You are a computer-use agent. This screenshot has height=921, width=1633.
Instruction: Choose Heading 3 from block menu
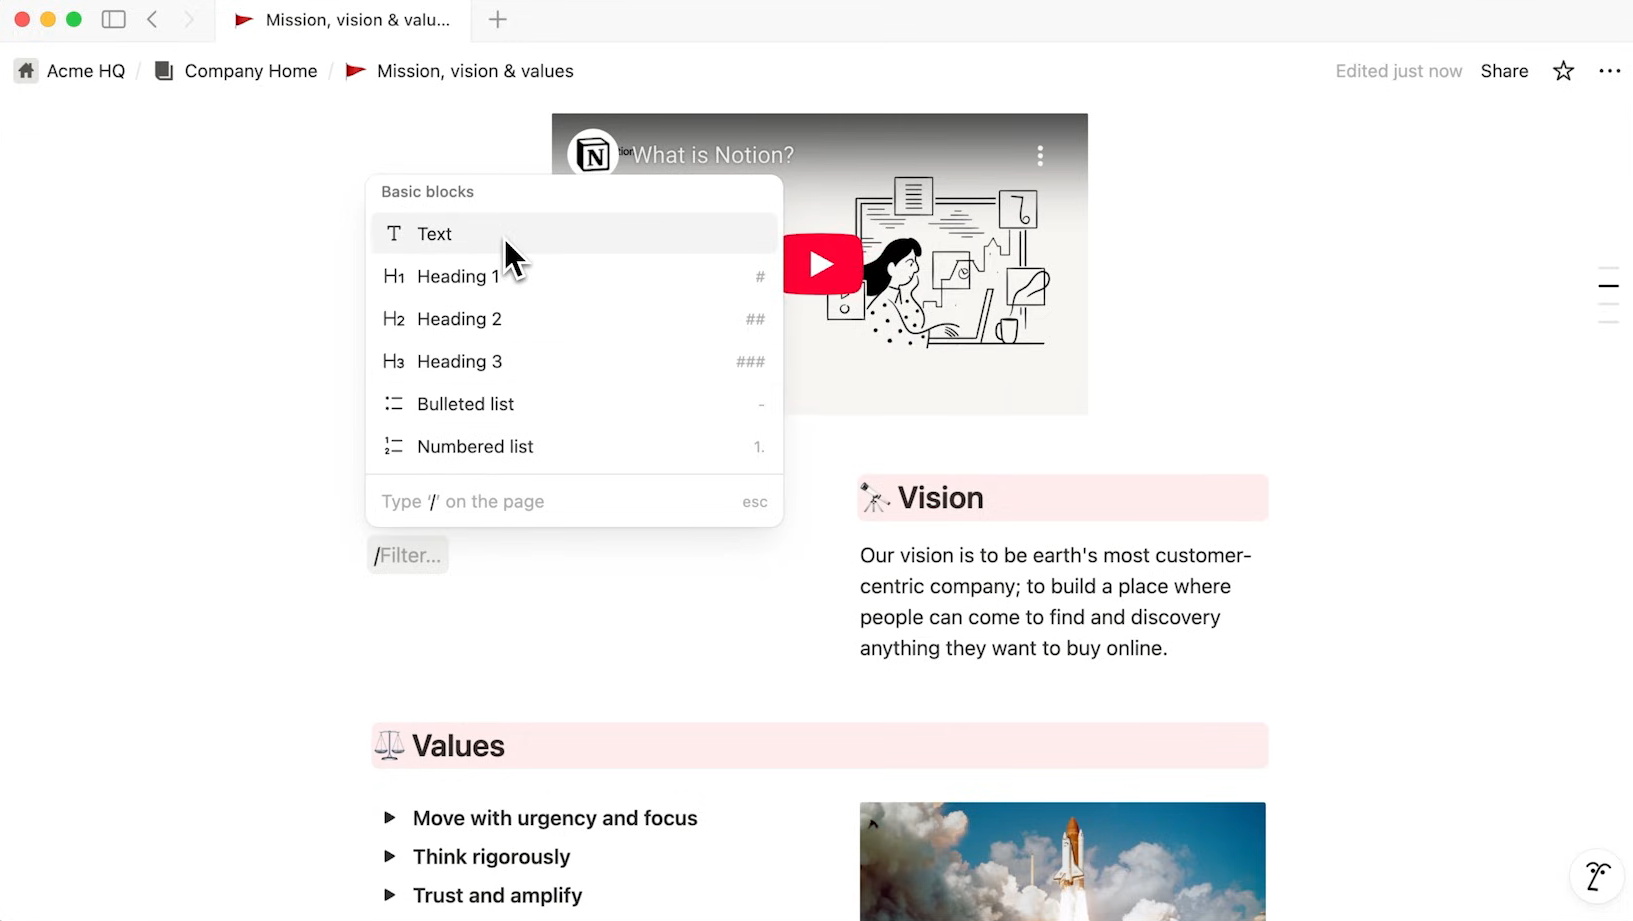pos(574,361)
